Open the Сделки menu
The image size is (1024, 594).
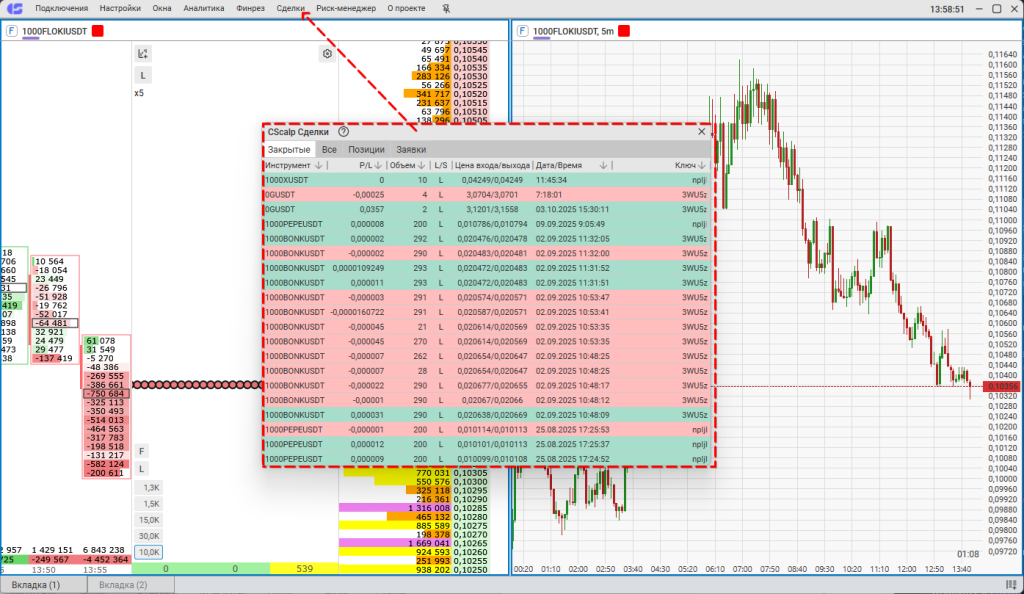coord(290,9)
